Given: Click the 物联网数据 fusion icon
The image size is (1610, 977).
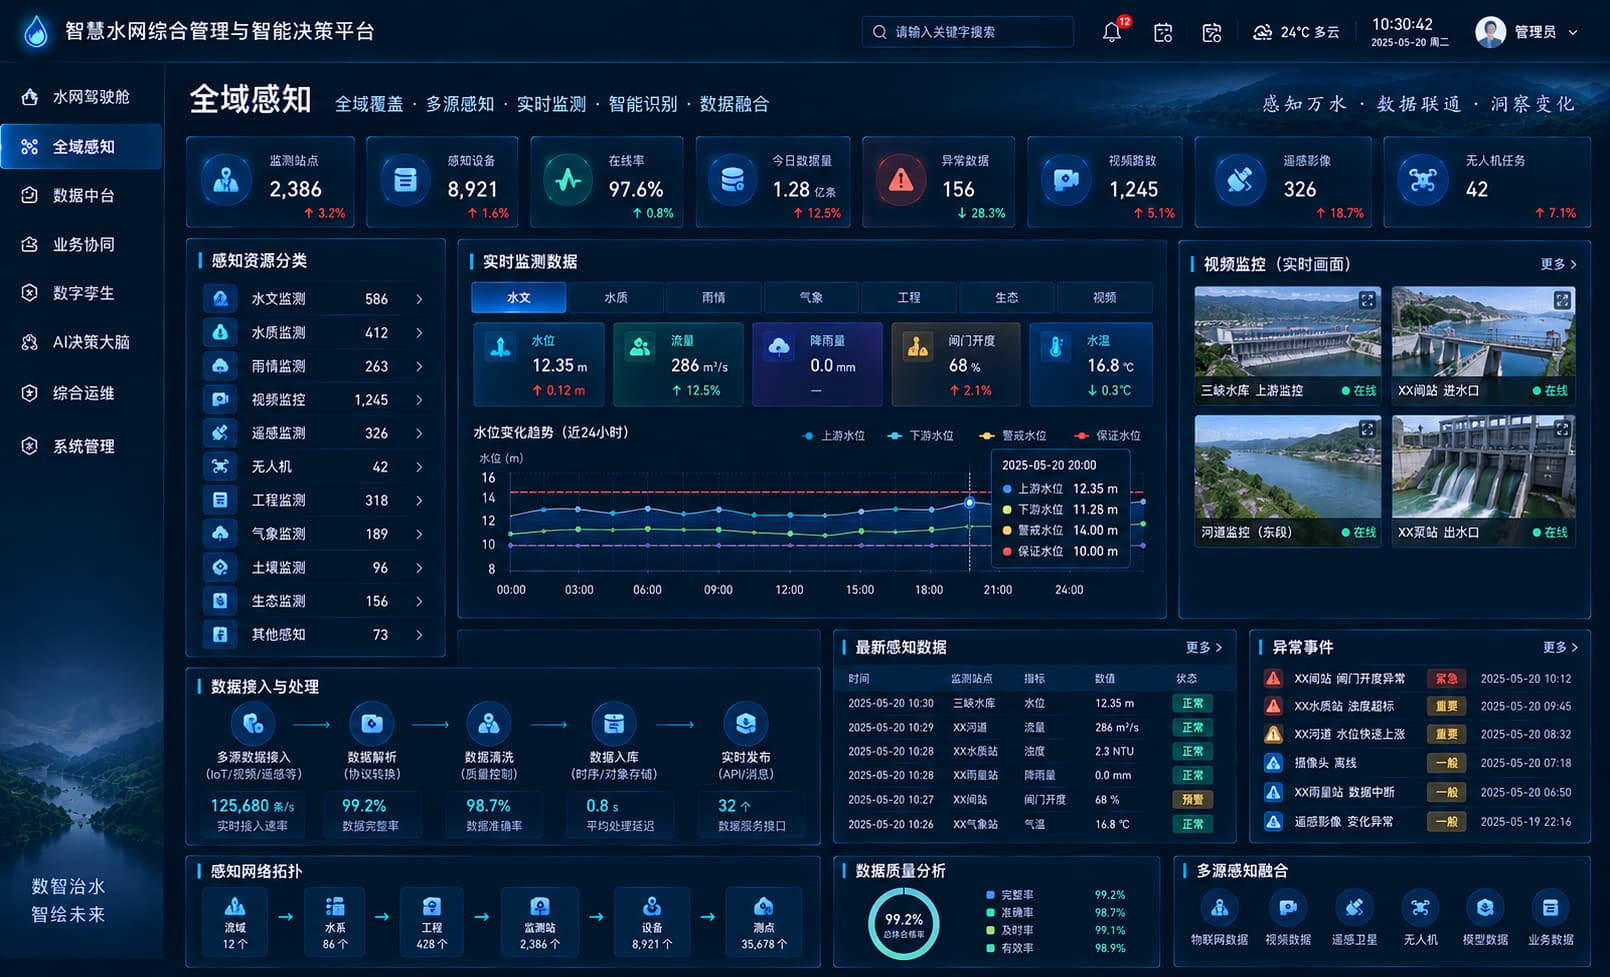Looking at the screenshot, I should 1219,908.
